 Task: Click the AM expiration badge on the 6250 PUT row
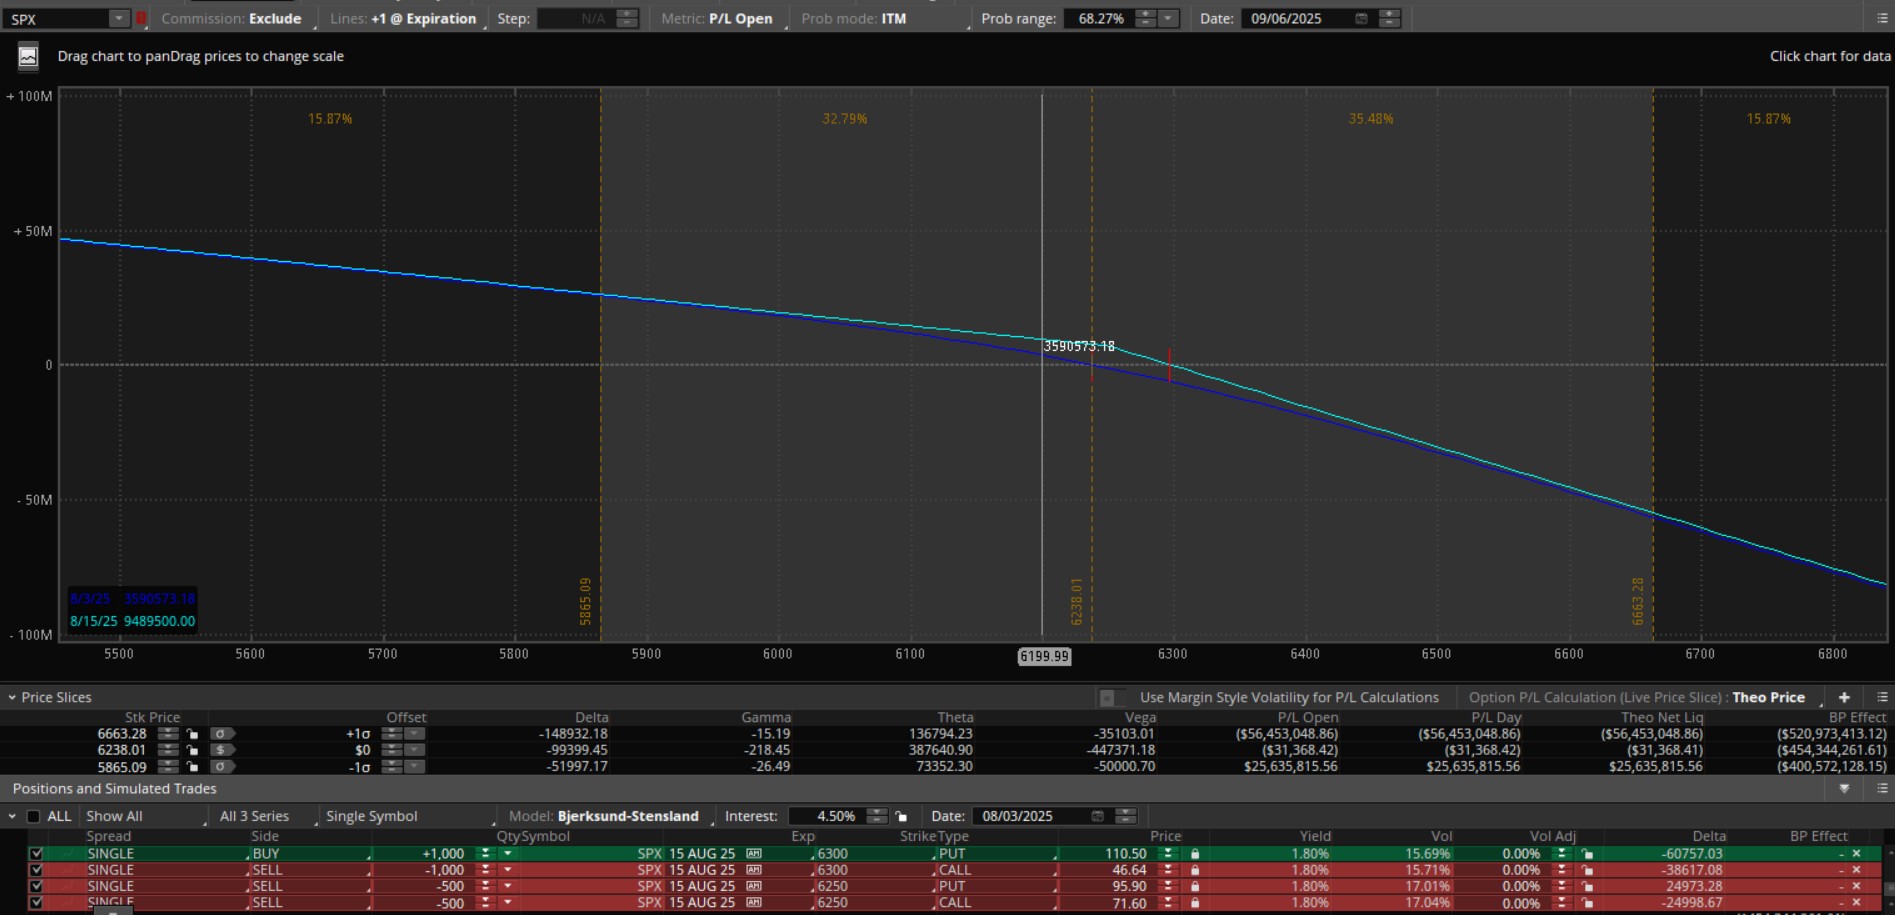pos(753,886)
